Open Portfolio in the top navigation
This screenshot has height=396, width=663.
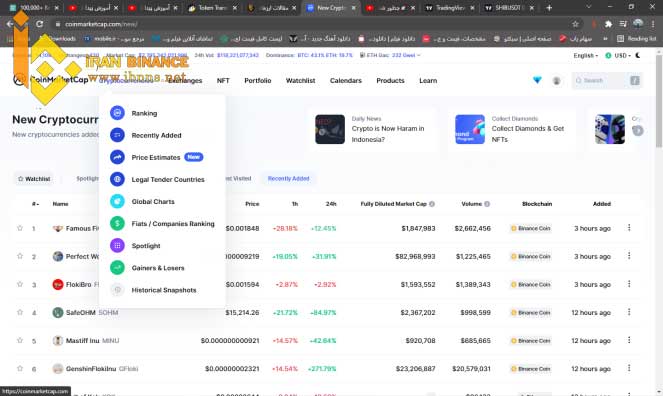tap(258, 80)
